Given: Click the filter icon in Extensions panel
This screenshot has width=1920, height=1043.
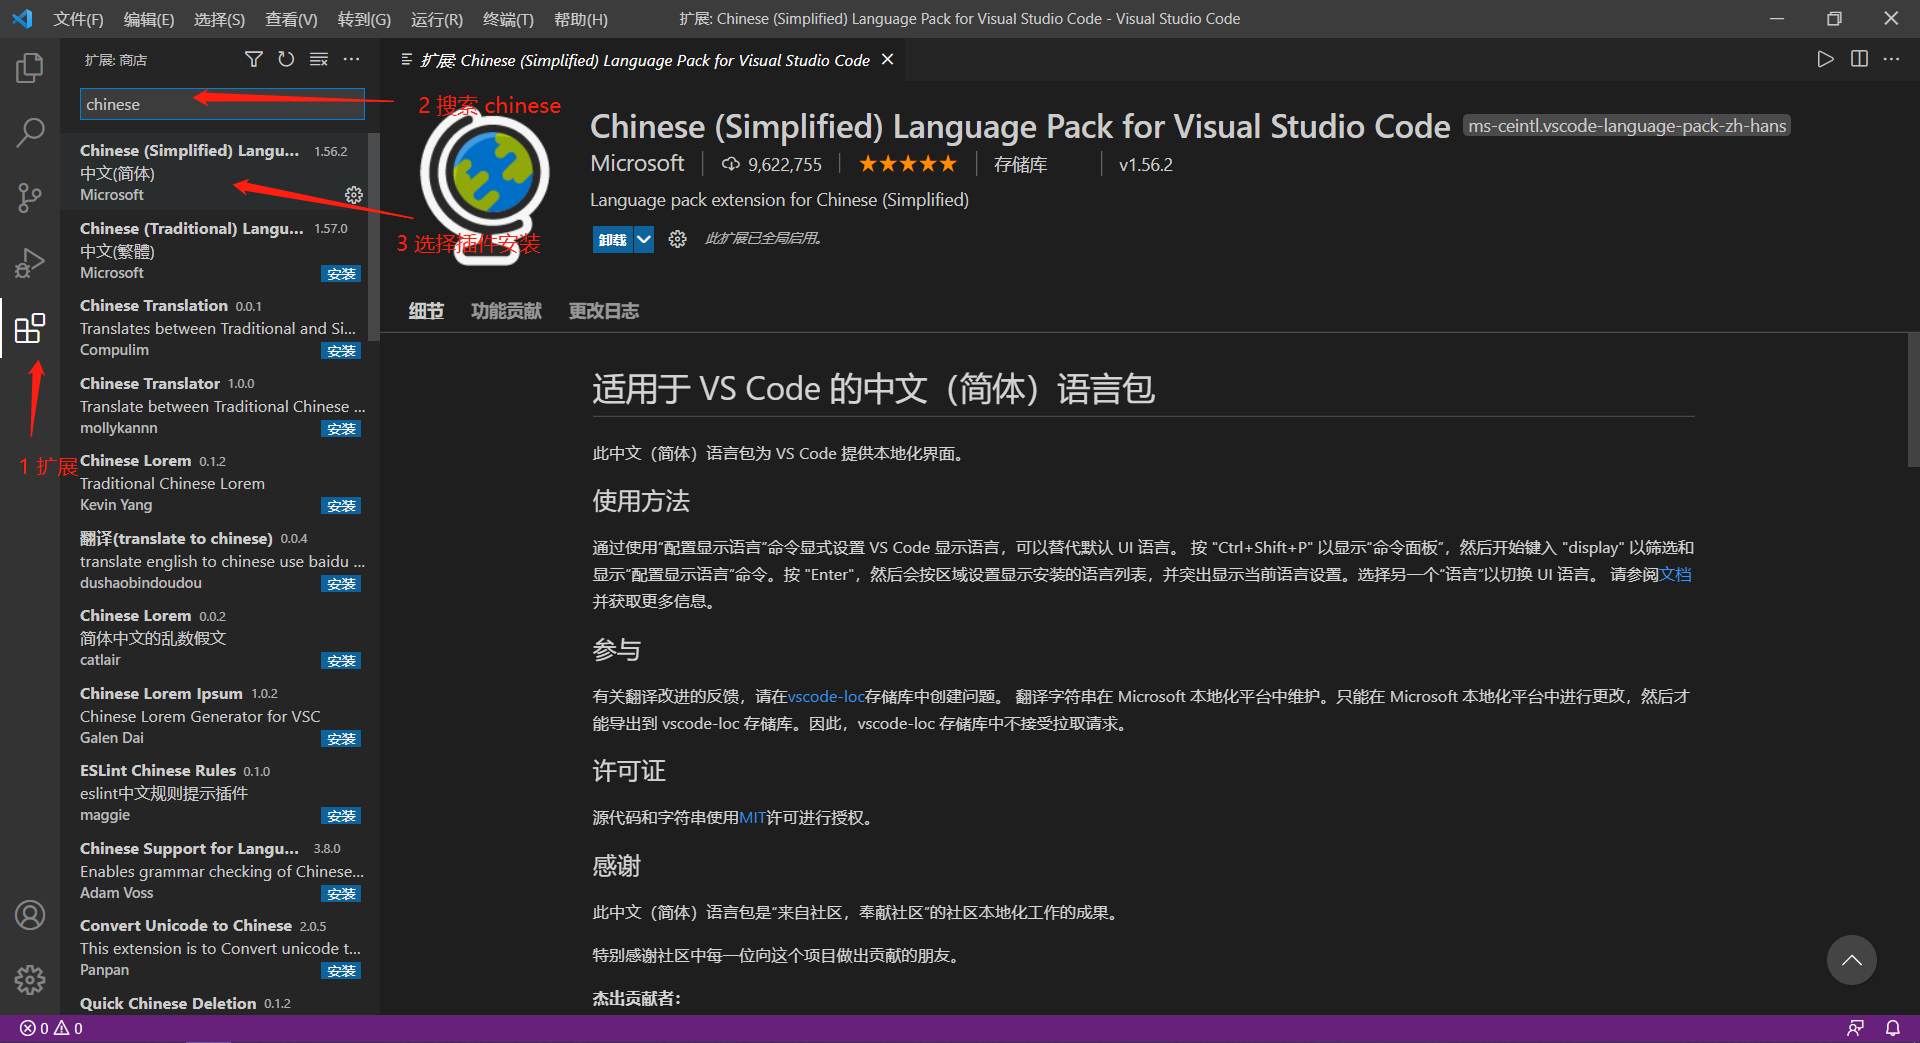Looking at the screenshot, I should point(253,59).
